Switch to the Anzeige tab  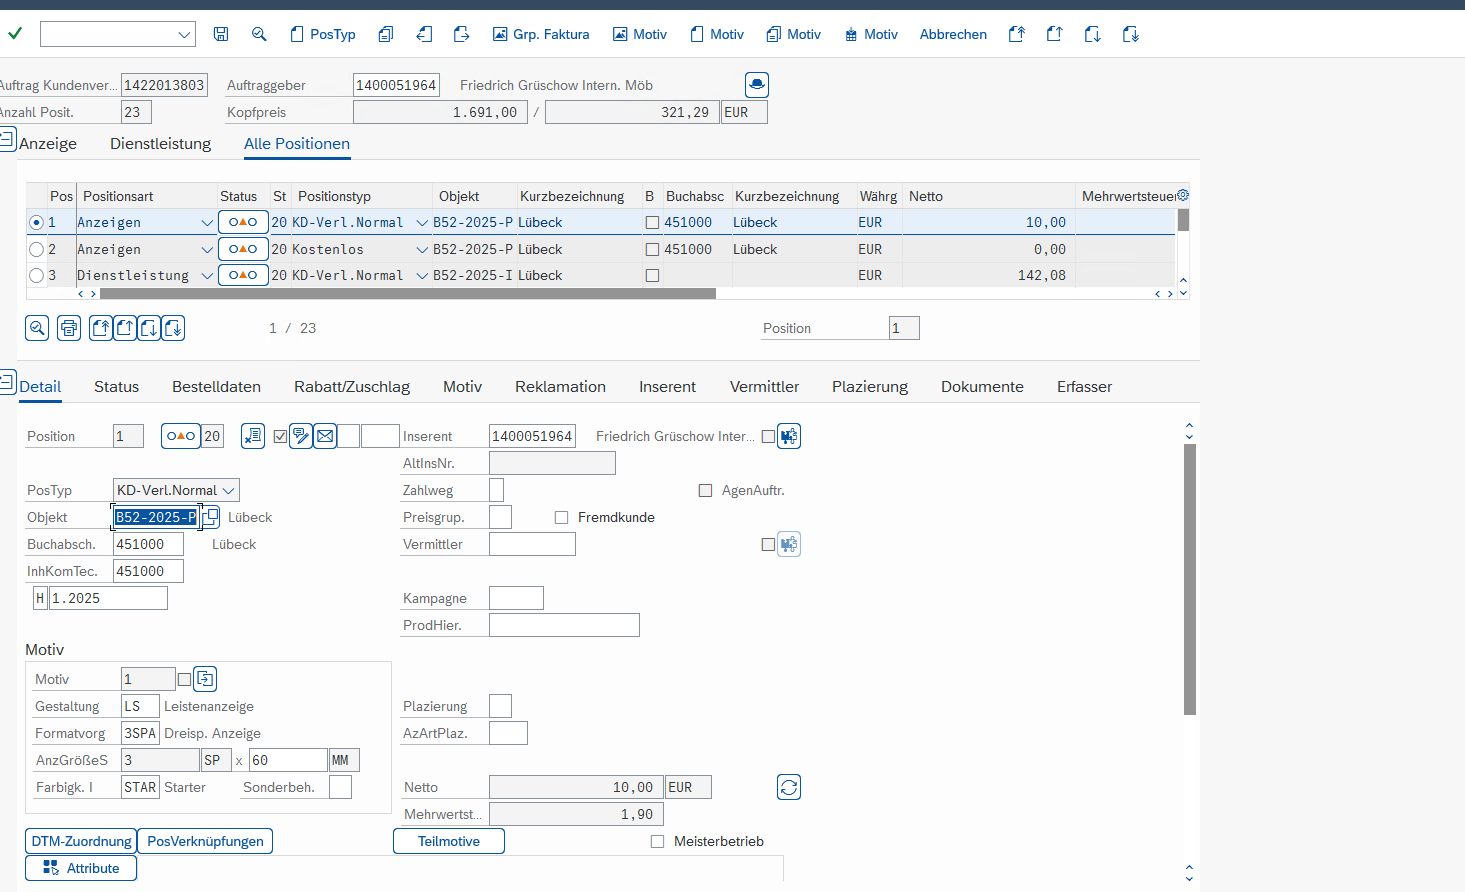pyautogui.click(x=48, y=143)
